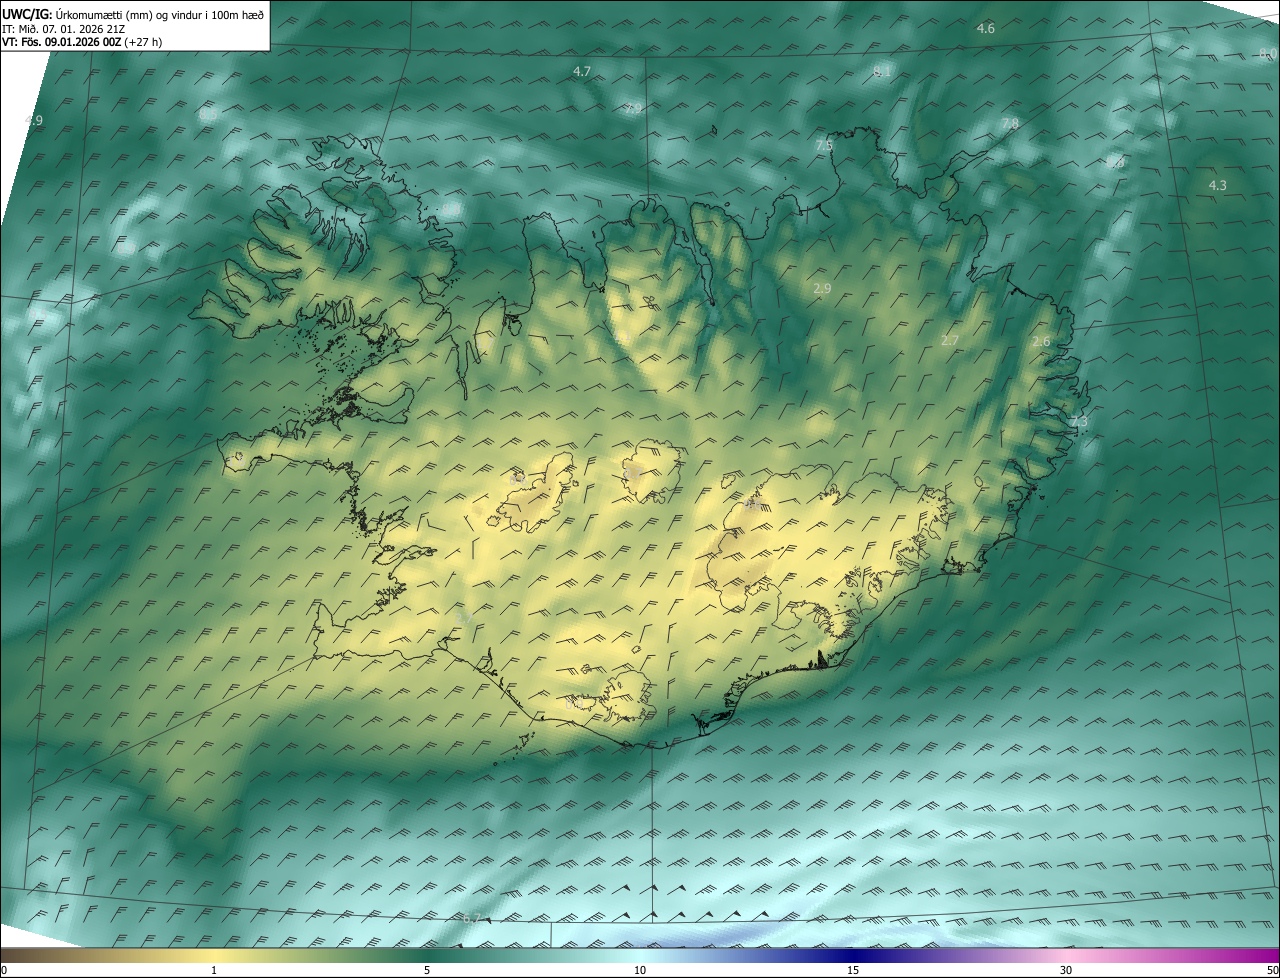The height and width of the screenshot is (978, 1280).
Task: Click the 1 label on the color scale
Action: coord(214,970)
